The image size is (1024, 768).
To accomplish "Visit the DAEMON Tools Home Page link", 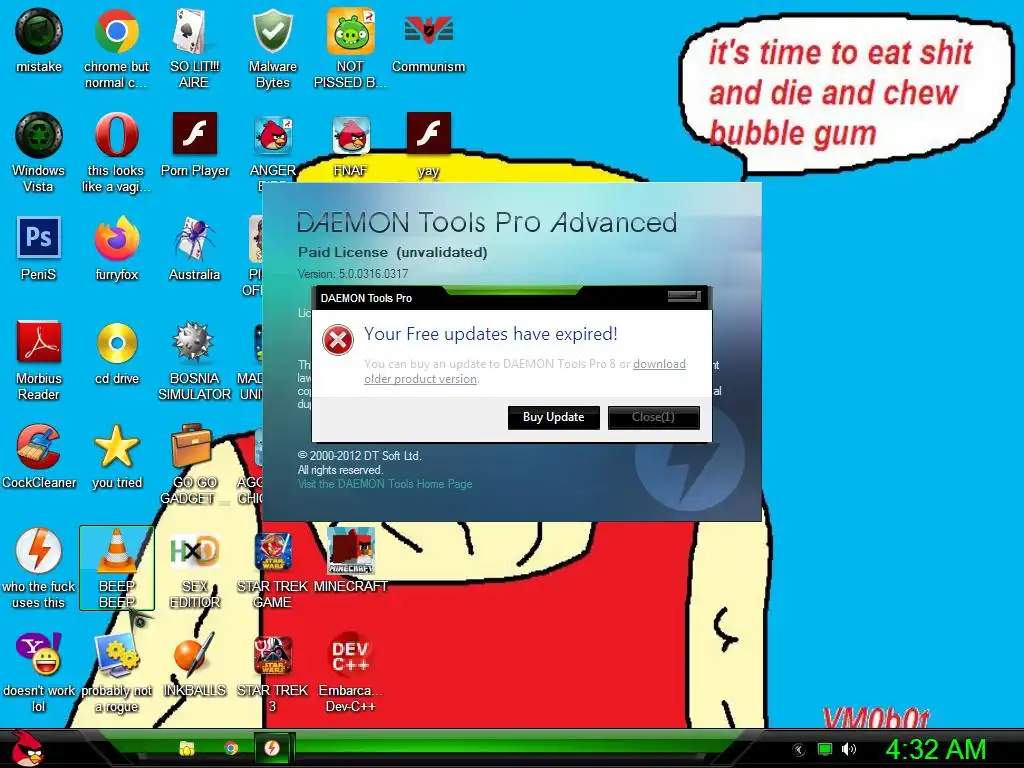I will click(385, 484).
